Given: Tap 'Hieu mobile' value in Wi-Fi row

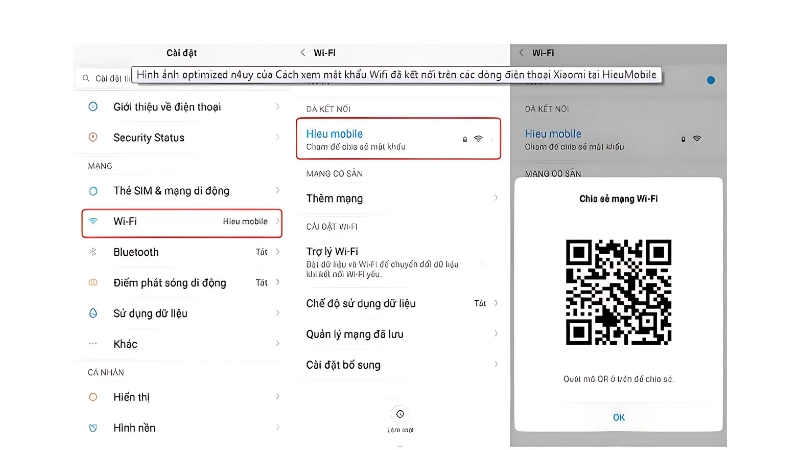Looking at the screenshot, I should (245, 221).
